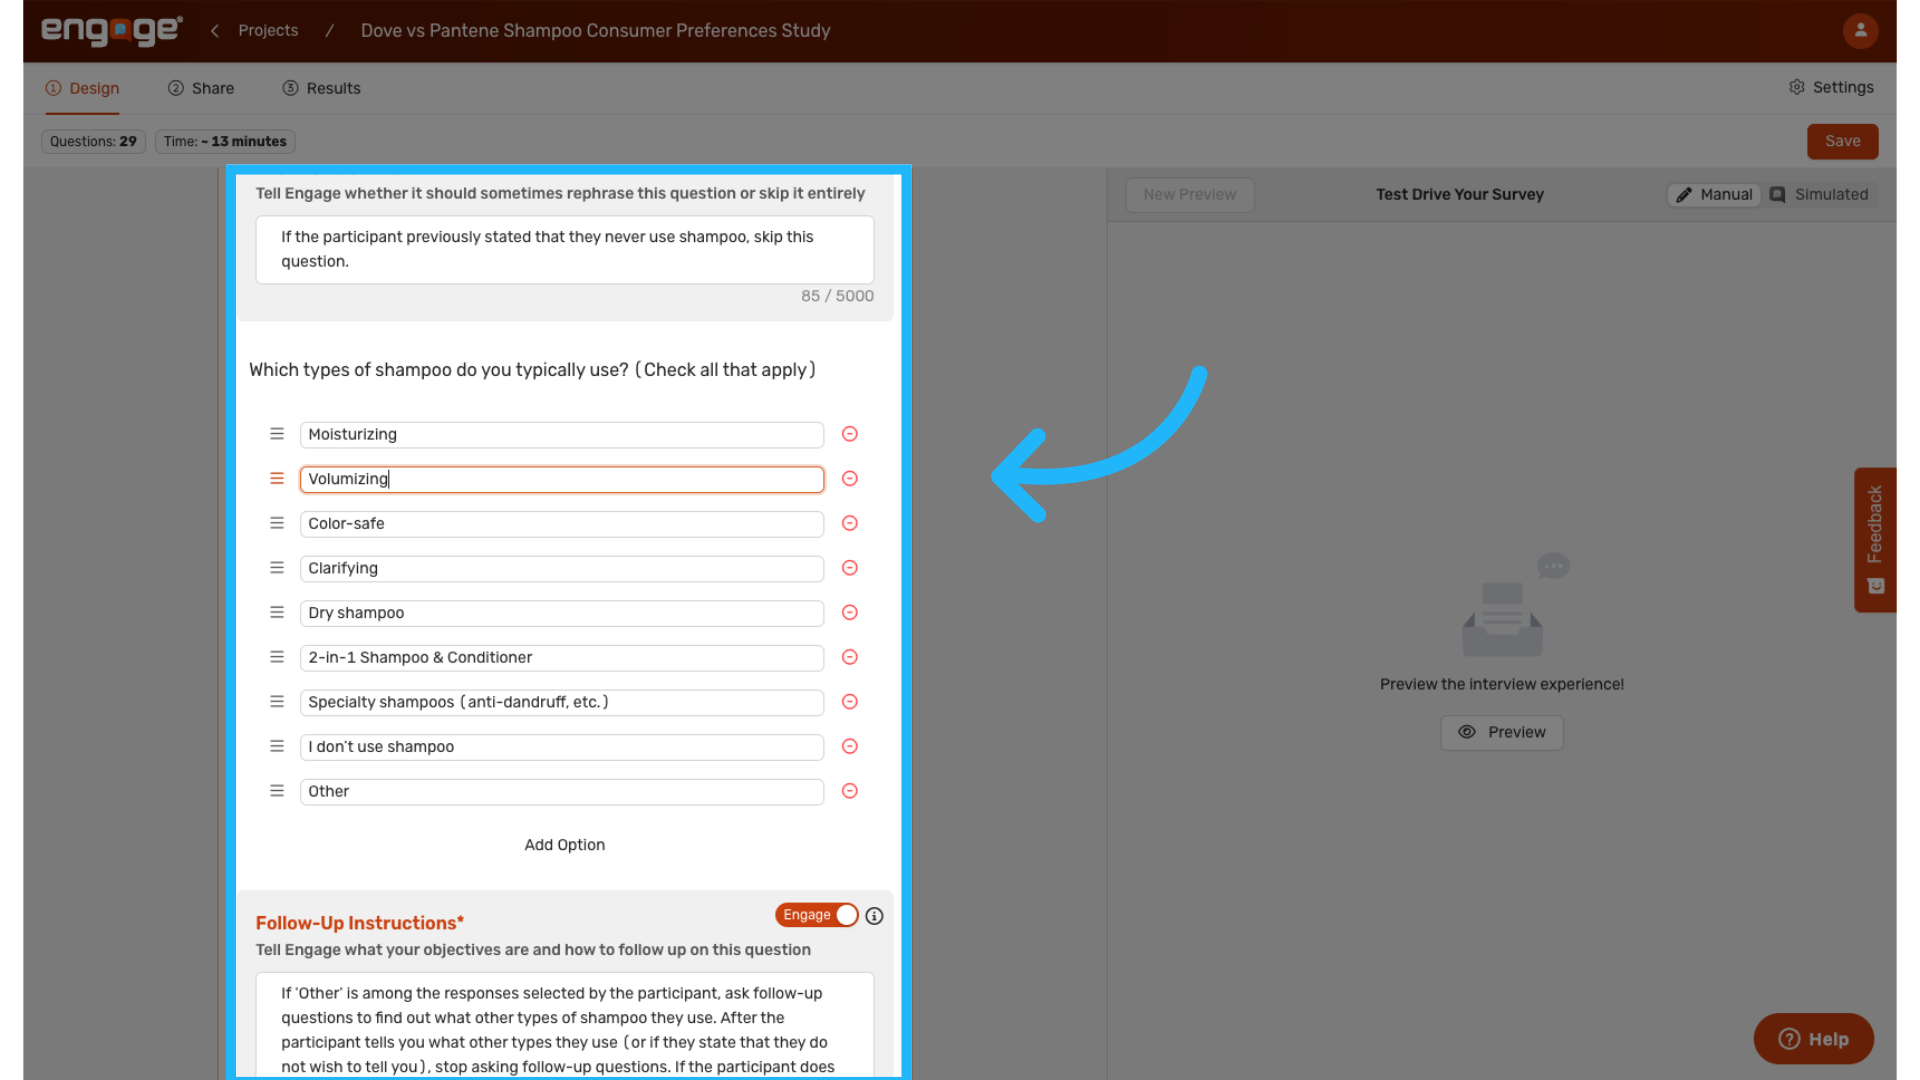1920x1080 pixels.
Task: Open the Results tab
Action: coord(321,88)
